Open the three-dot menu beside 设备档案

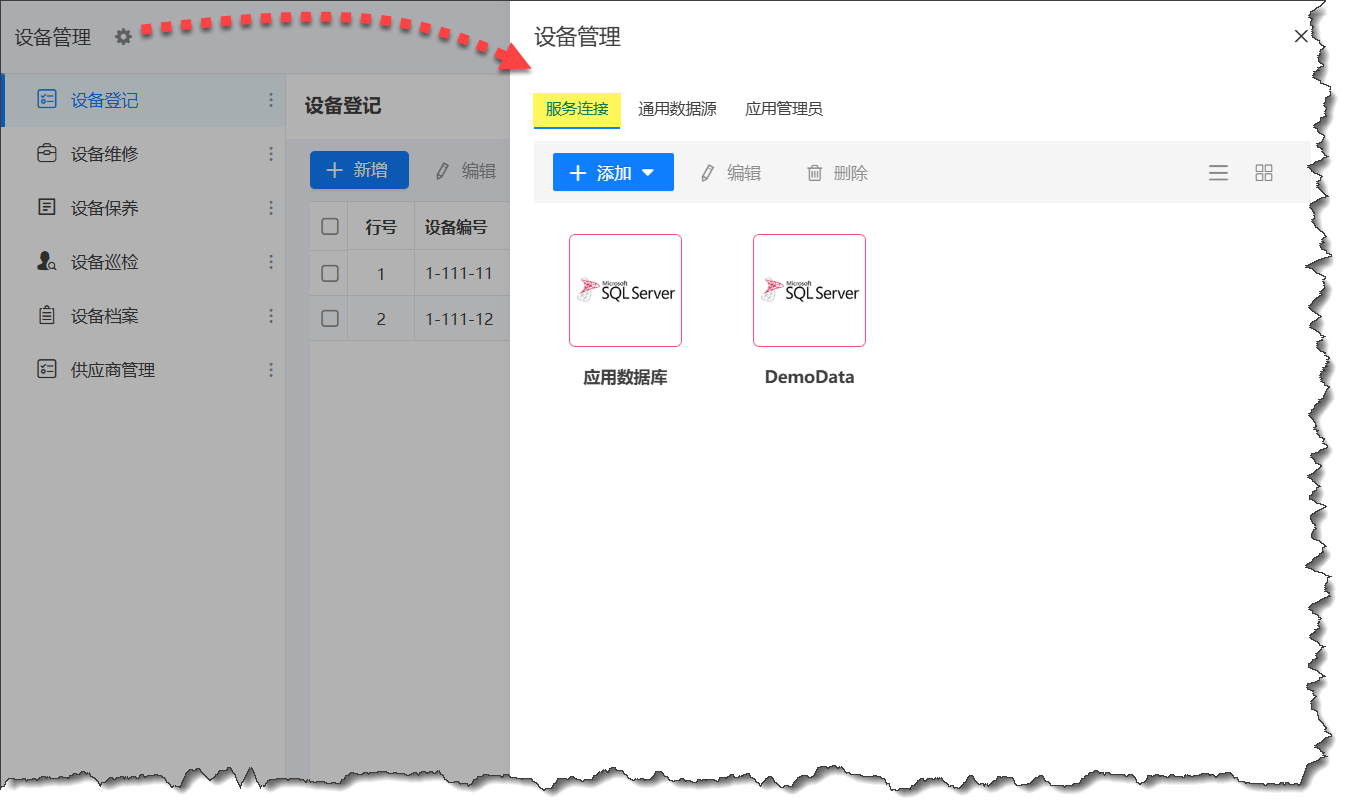click(x=270, y=315)
